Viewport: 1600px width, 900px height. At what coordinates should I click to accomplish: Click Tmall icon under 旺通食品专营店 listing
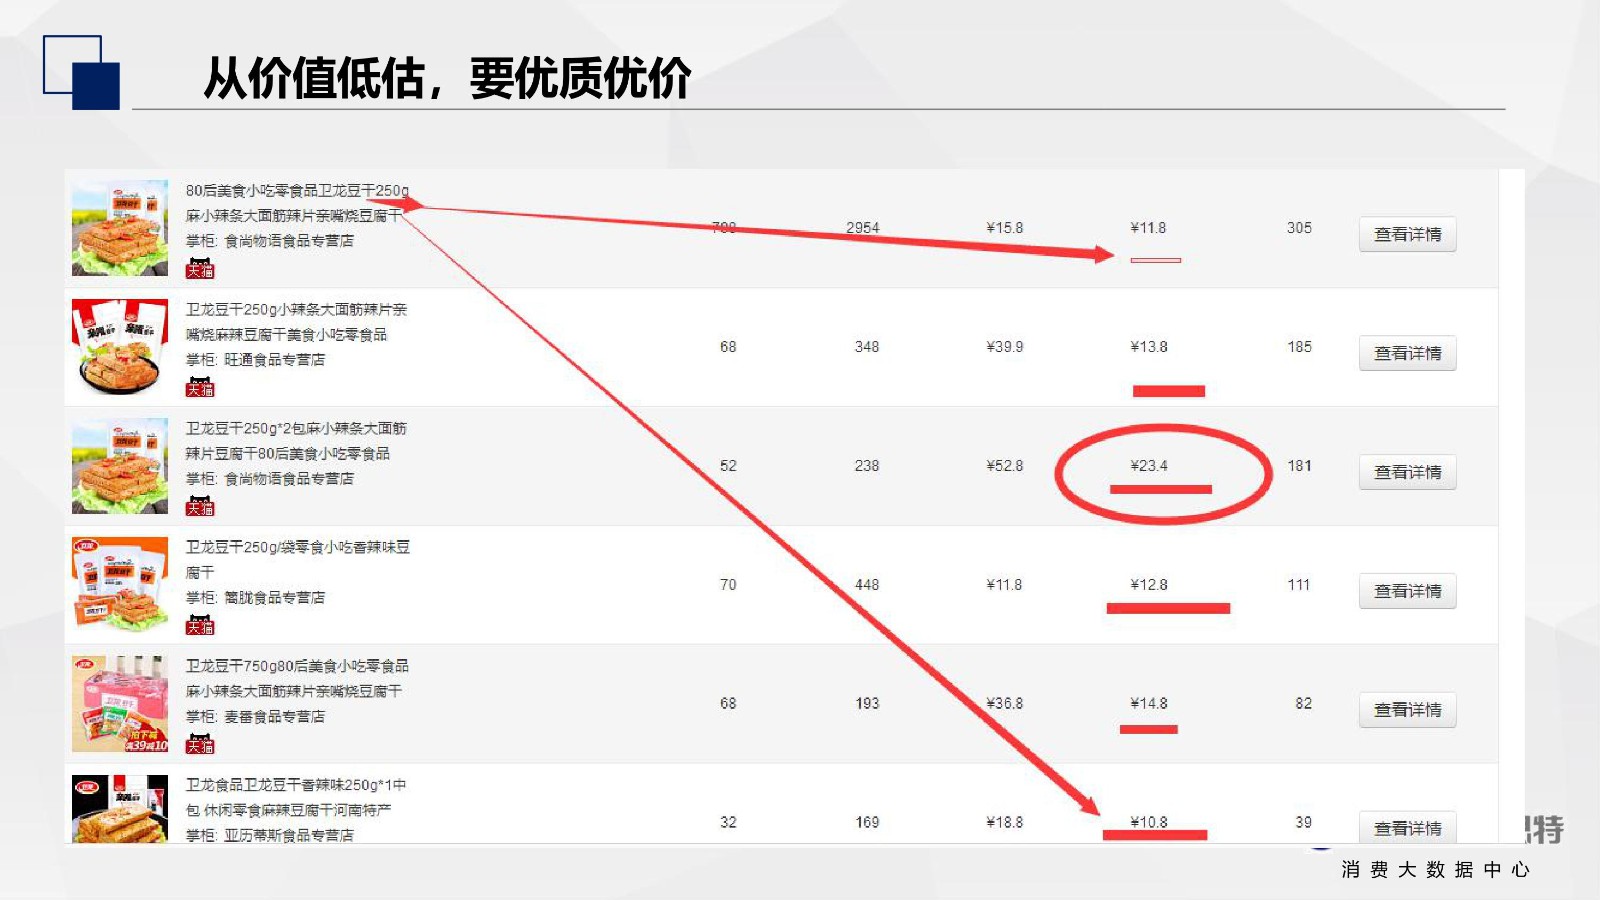200,388
